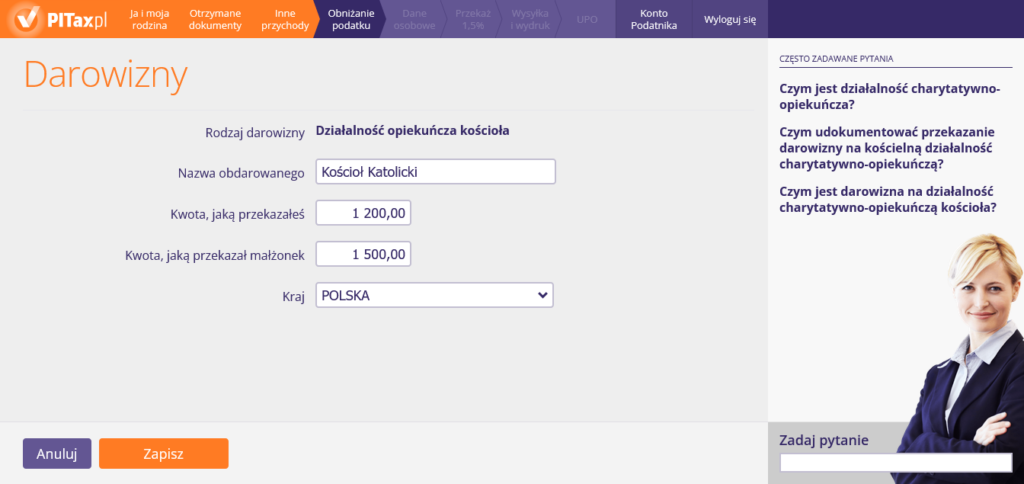Focus the Kwota, jaką przekazałeś field
Image resolution: width=1024 pixels, height=484 pixels.
pyautogui.click(x=363, y=213)
